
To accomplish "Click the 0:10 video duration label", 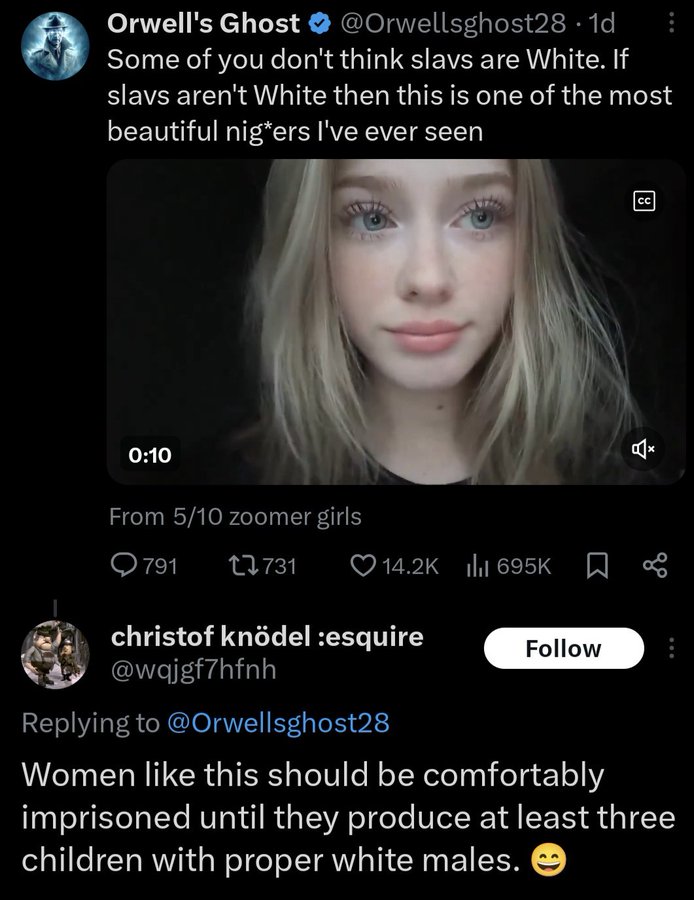I will 150,455.
